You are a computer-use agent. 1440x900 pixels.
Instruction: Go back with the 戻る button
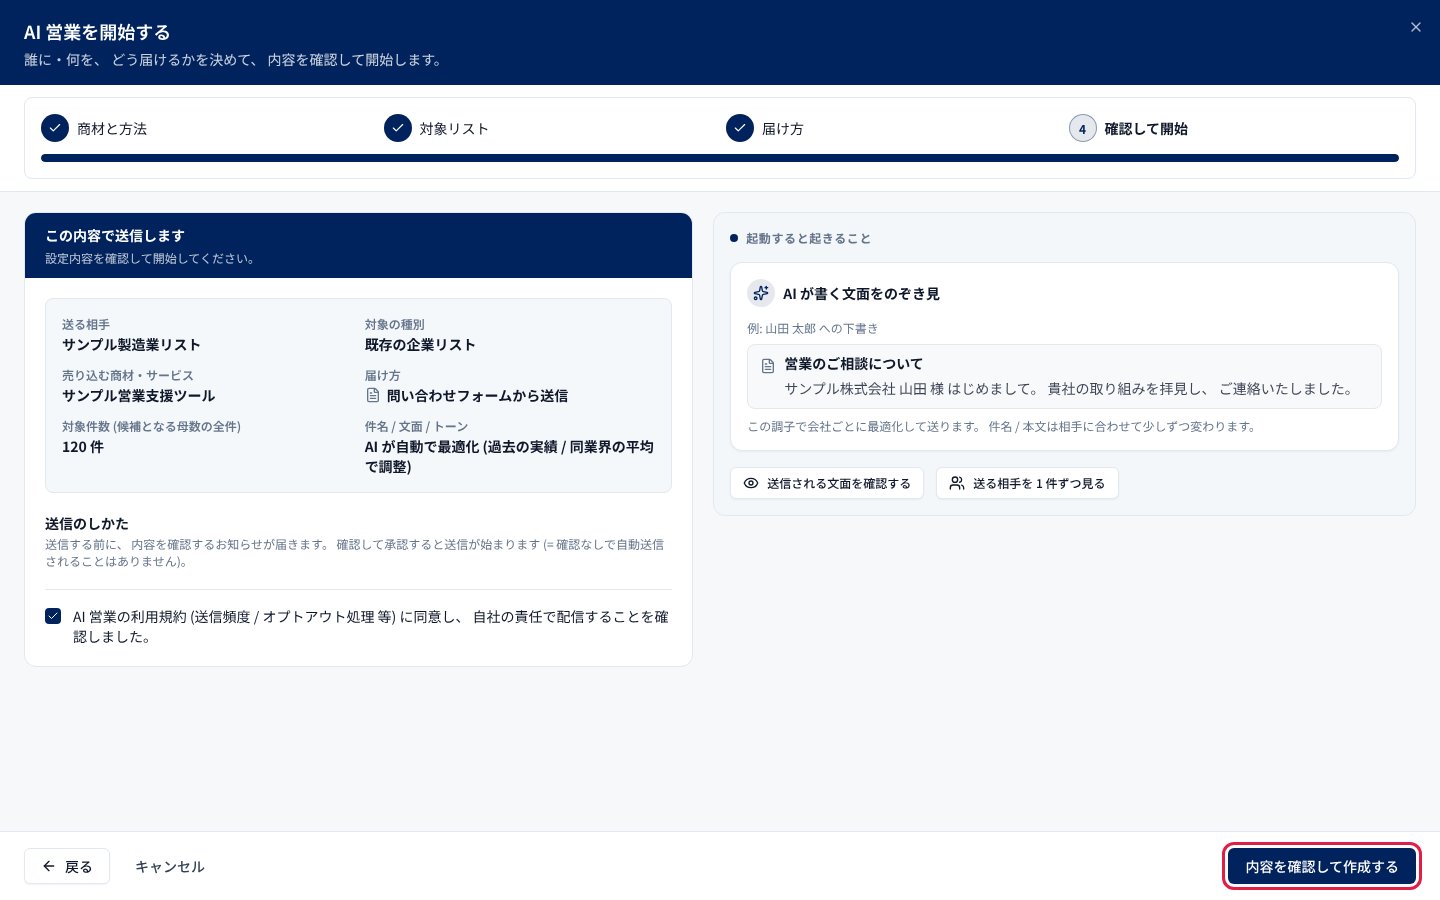click(x=67, y=866)
